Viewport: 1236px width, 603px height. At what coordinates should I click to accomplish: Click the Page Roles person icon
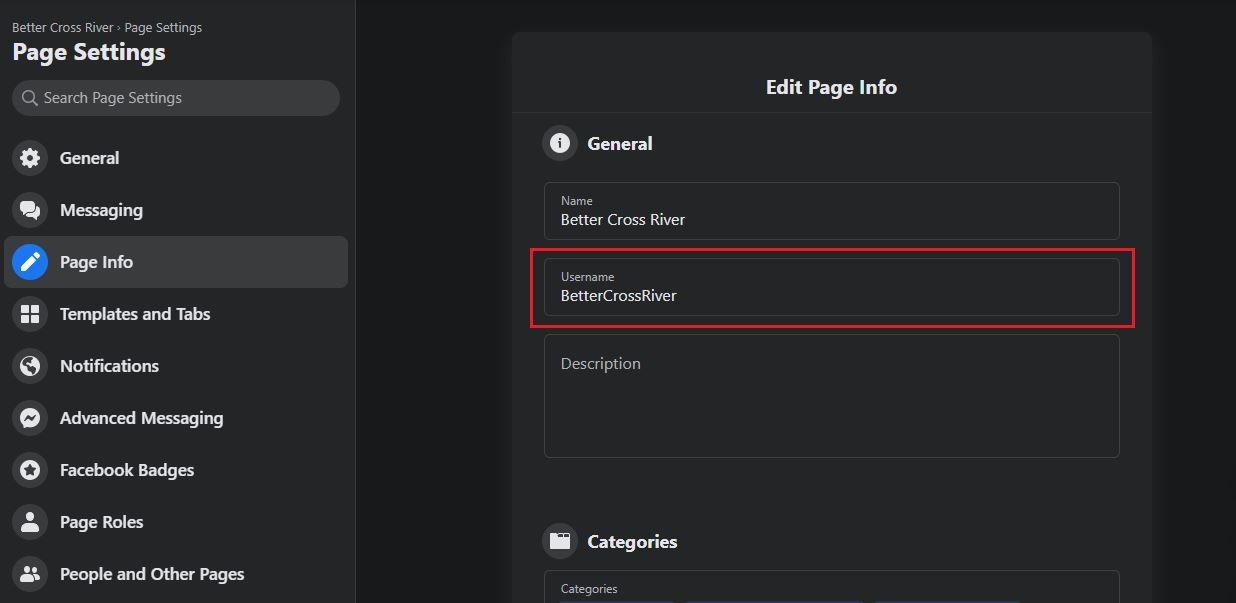[30, 522]
